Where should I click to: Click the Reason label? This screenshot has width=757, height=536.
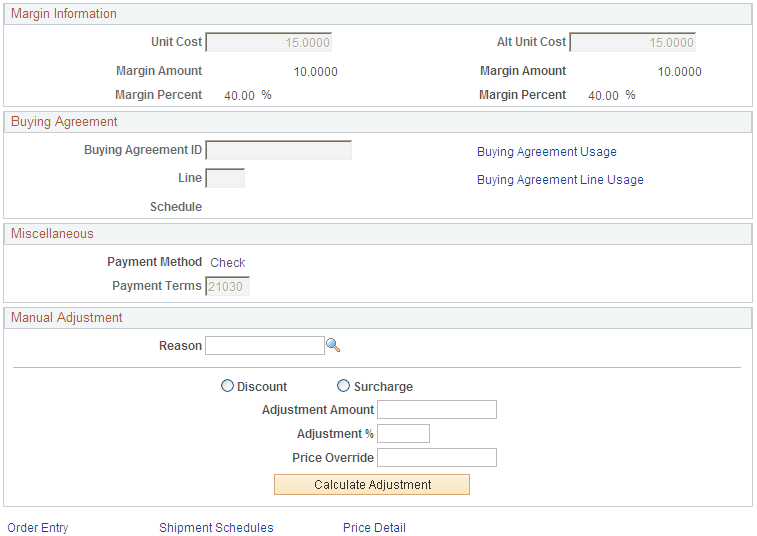pyautogui.click(x=180, y=346)
